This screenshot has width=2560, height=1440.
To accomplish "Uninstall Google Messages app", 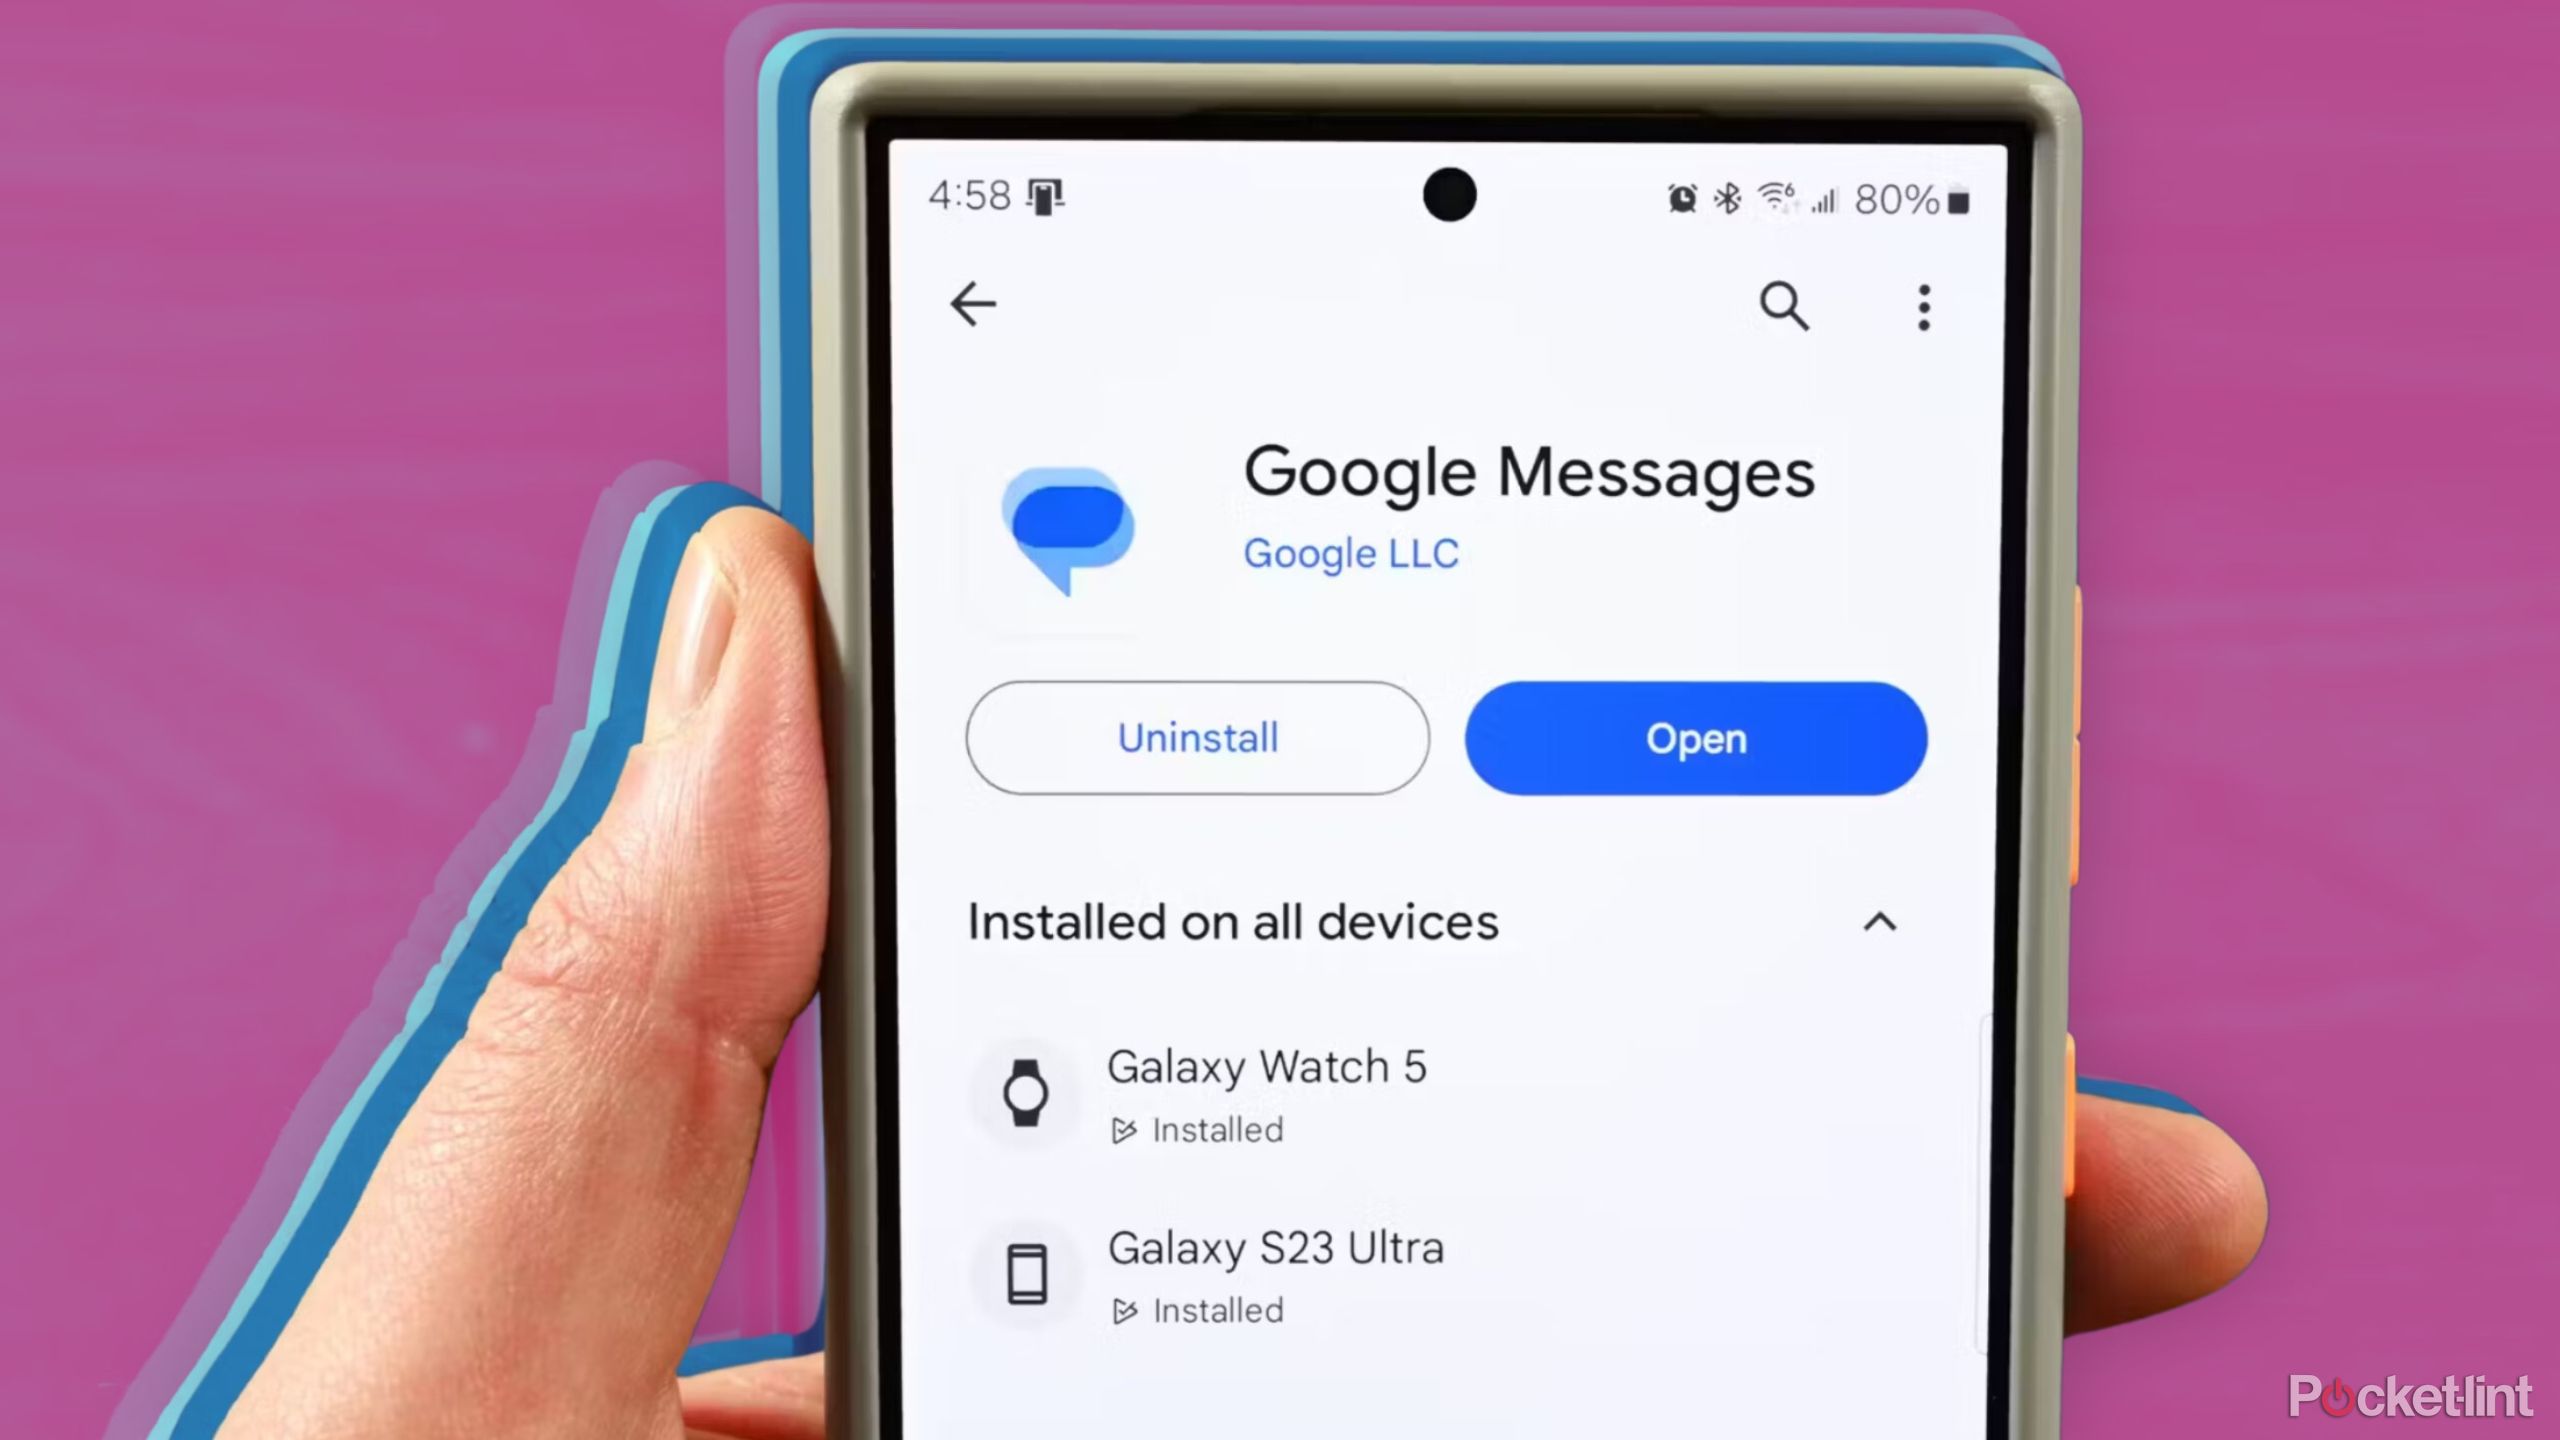I will 1196,737.
